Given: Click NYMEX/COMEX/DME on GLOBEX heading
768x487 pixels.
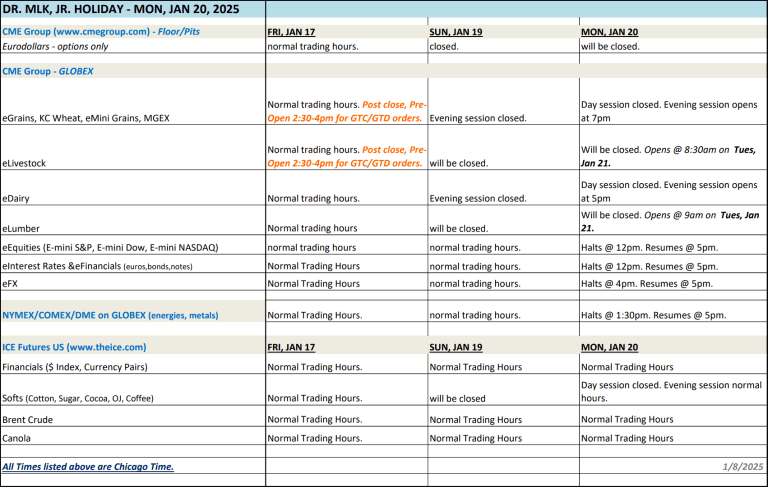Looking at the screenshot, I should coord(110,315).
